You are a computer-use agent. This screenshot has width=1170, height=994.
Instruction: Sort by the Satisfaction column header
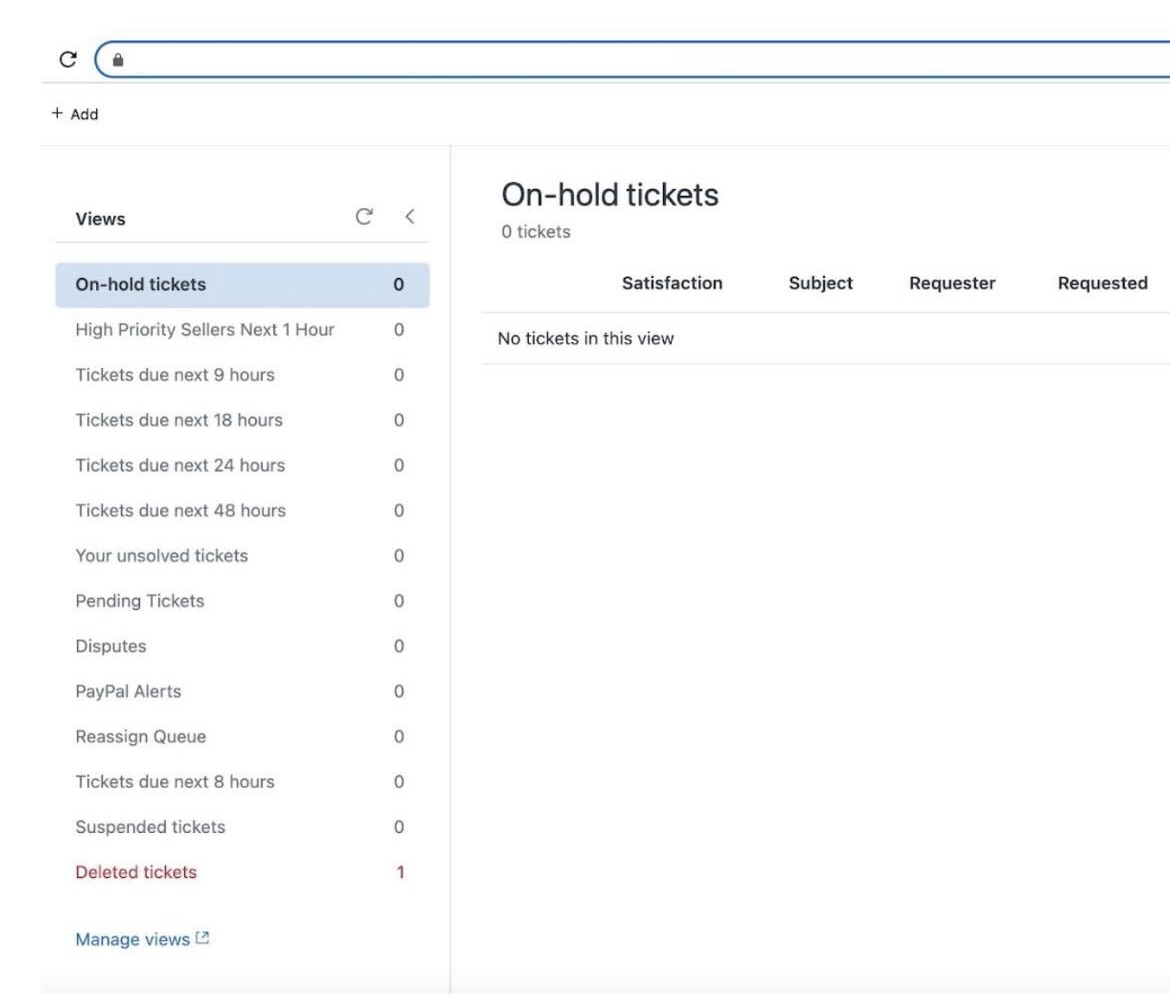672,284
